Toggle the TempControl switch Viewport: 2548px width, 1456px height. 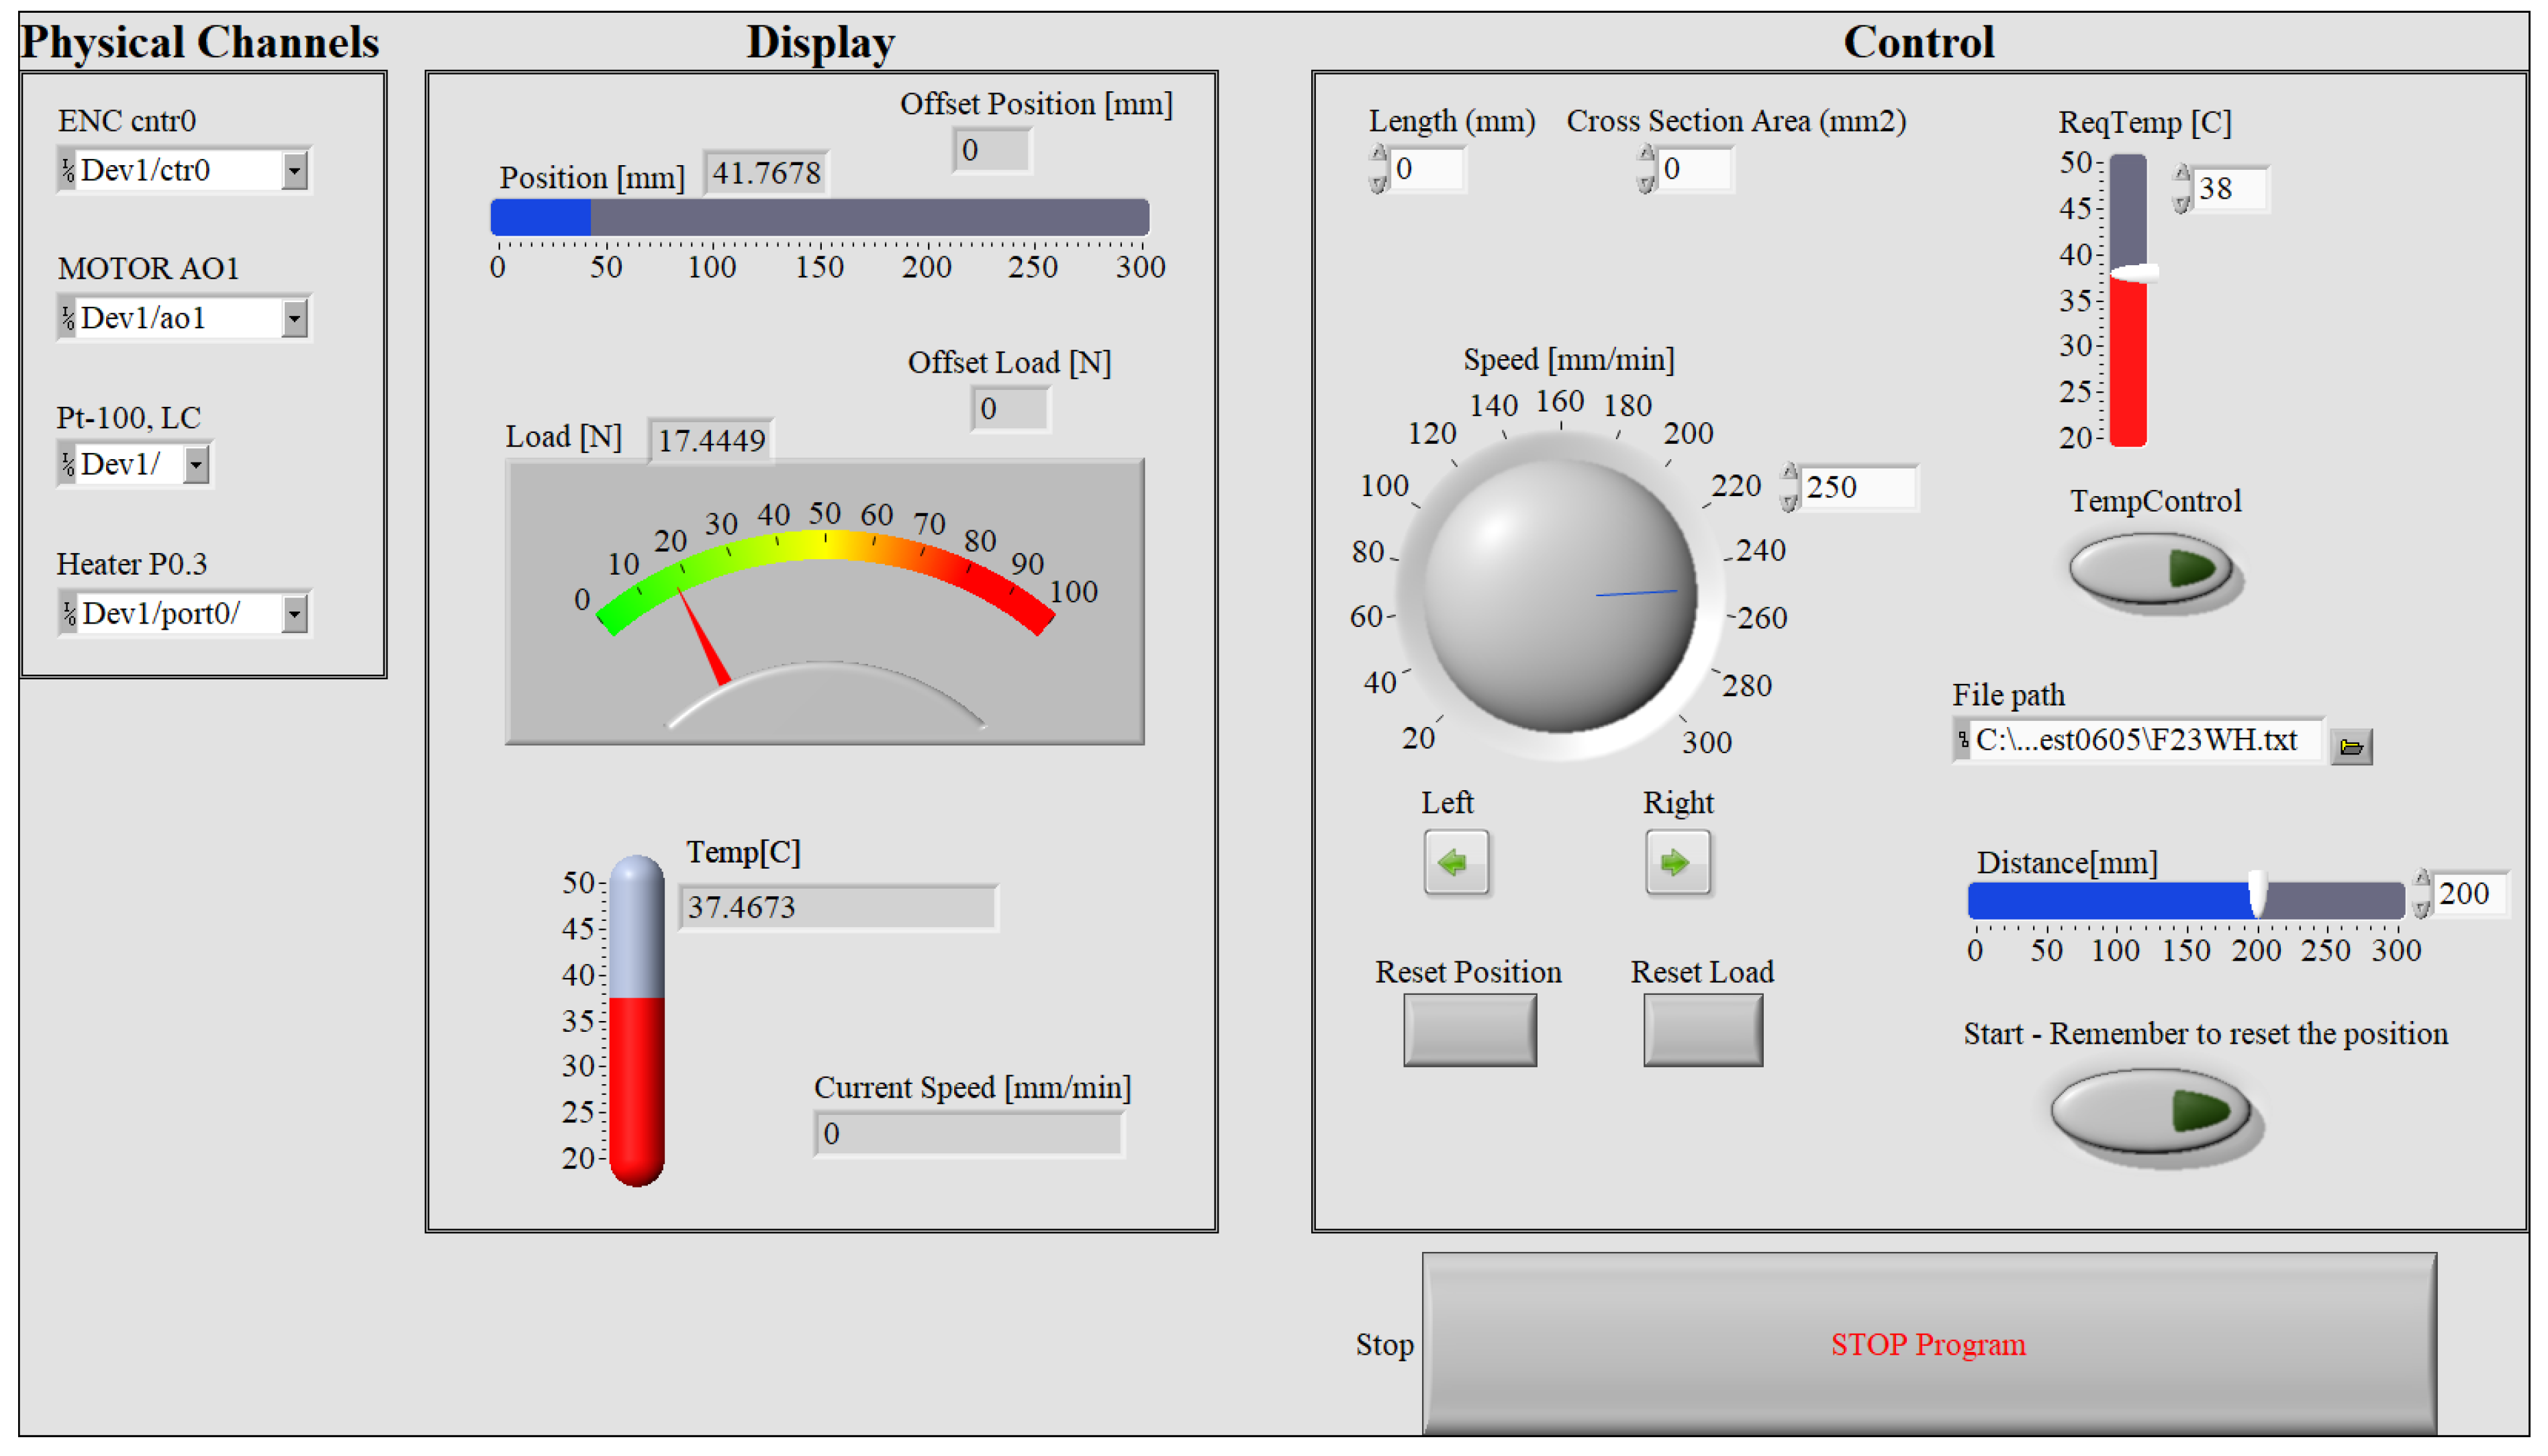2151,569
